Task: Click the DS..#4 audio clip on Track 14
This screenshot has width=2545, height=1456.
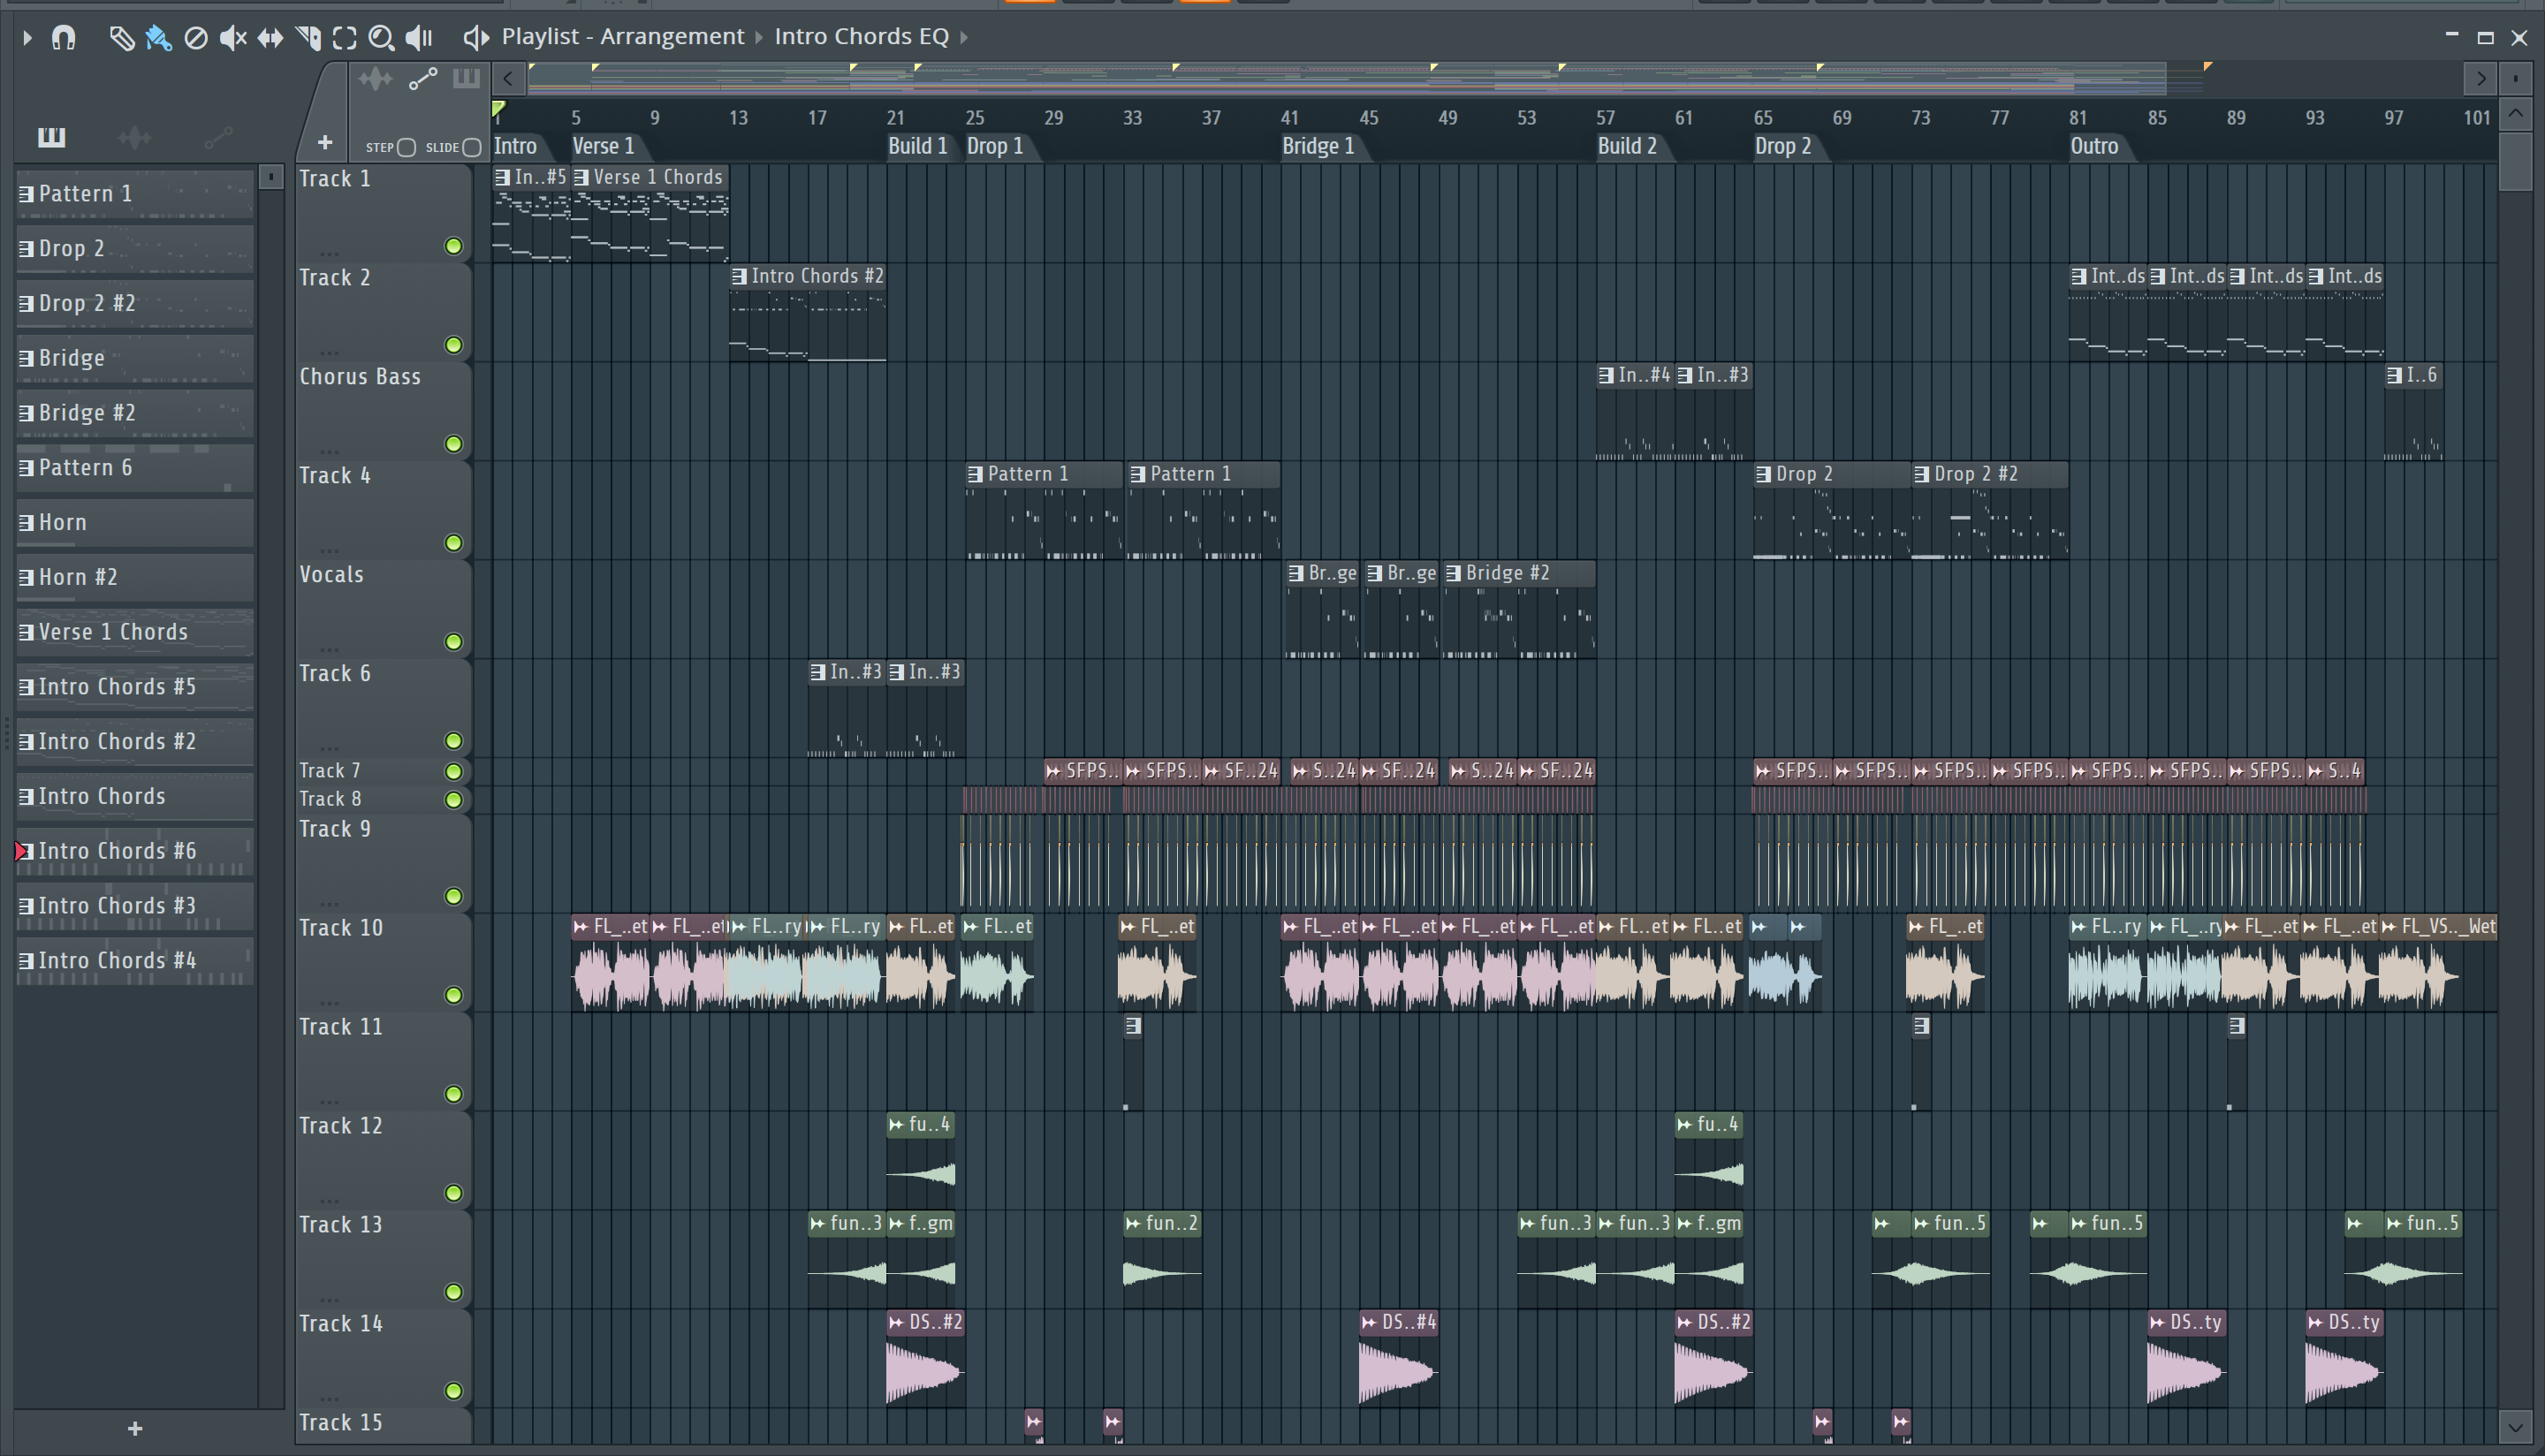Action: coord(1398,1358)
